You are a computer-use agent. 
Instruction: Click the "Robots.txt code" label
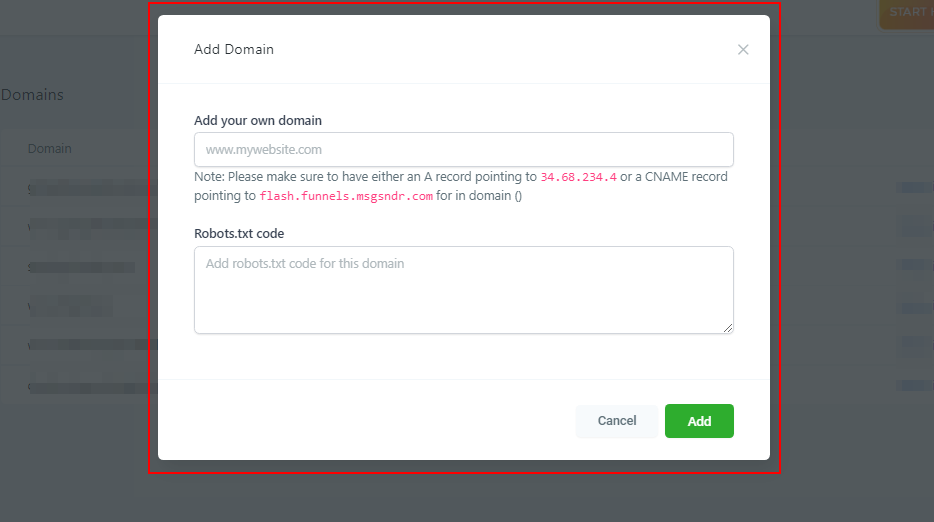point(239,234)
